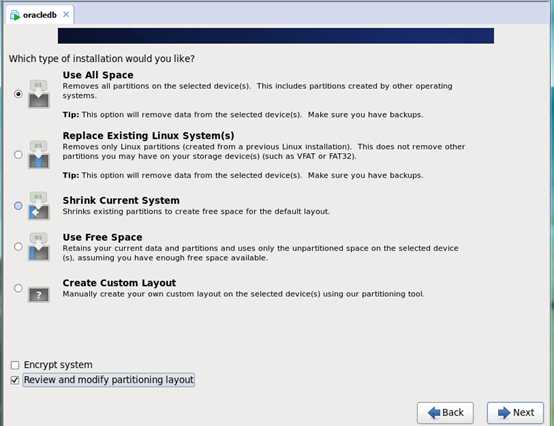The height and width of the screenshot is (426, 554).
Task: Click the Create Custom Layout heading text
Action: click(x=119, y=283)
